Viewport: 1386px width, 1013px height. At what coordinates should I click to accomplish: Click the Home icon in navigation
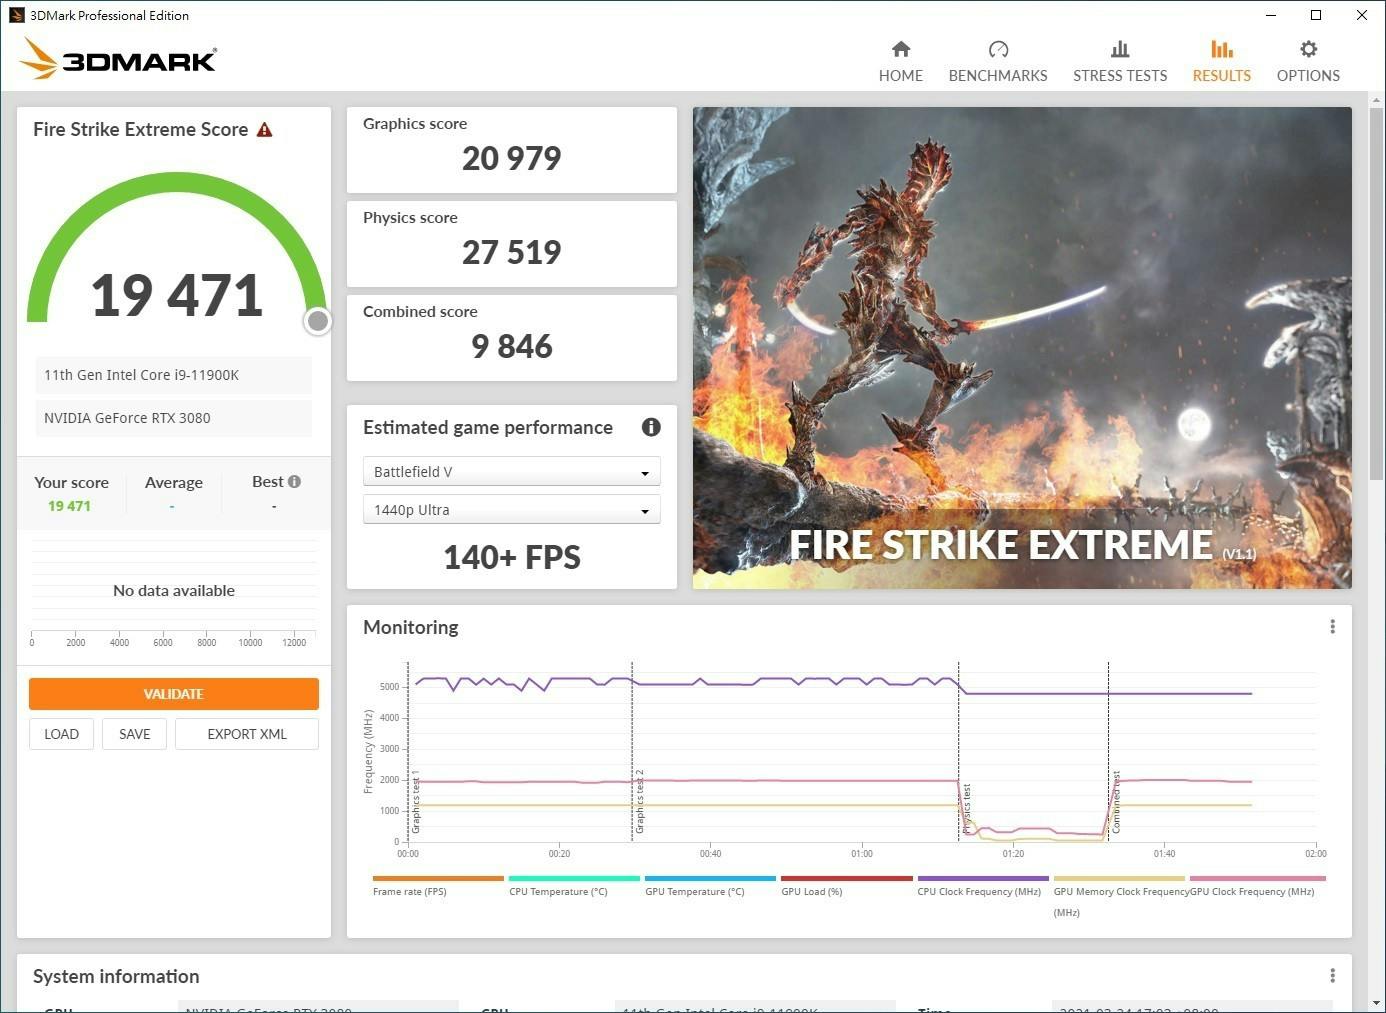pos(900,50)
